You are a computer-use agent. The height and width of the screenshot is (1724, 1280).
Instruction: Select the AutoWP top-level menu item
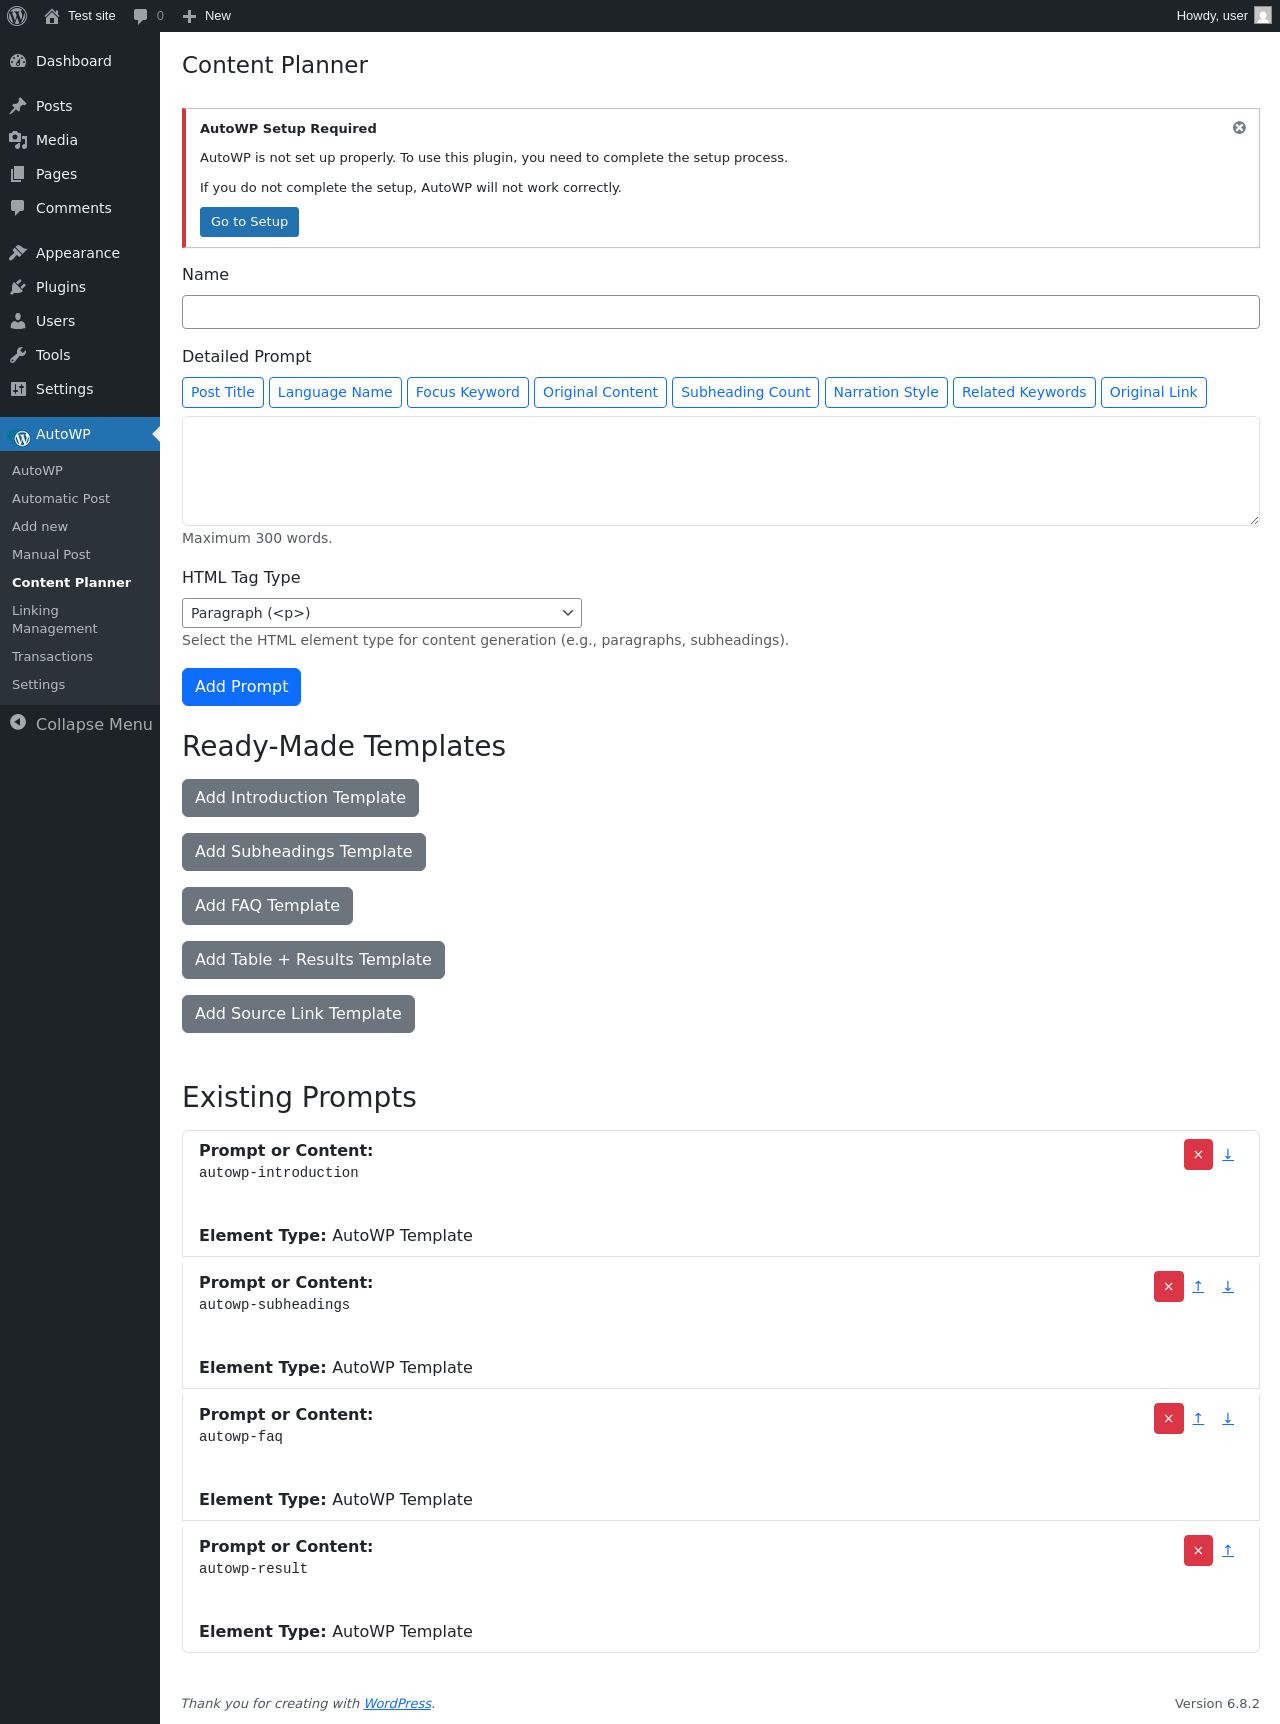tap(80, 434)
